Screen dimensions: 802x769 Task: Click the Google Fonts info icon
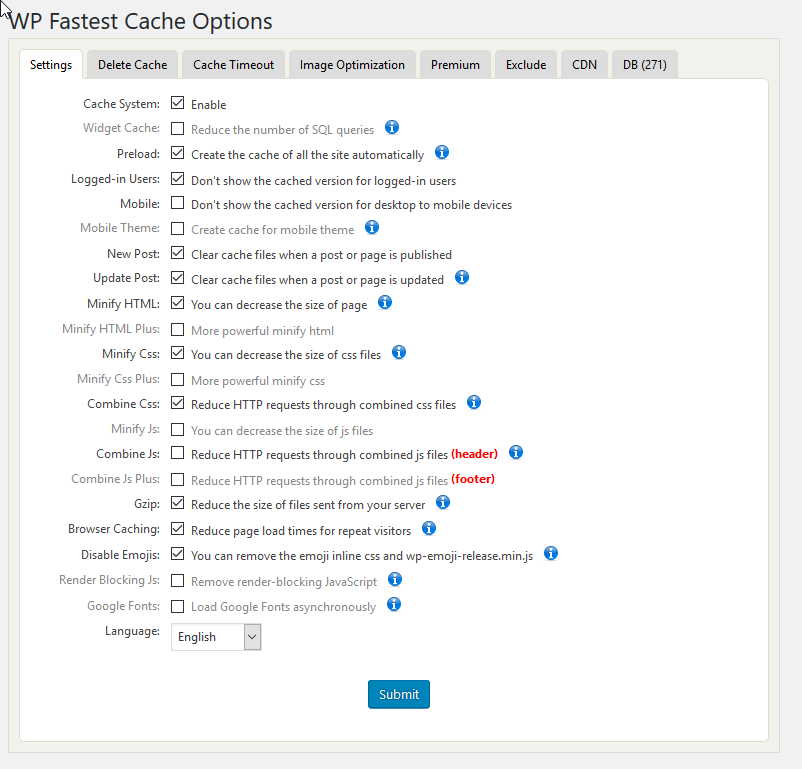tap(394, 604)
